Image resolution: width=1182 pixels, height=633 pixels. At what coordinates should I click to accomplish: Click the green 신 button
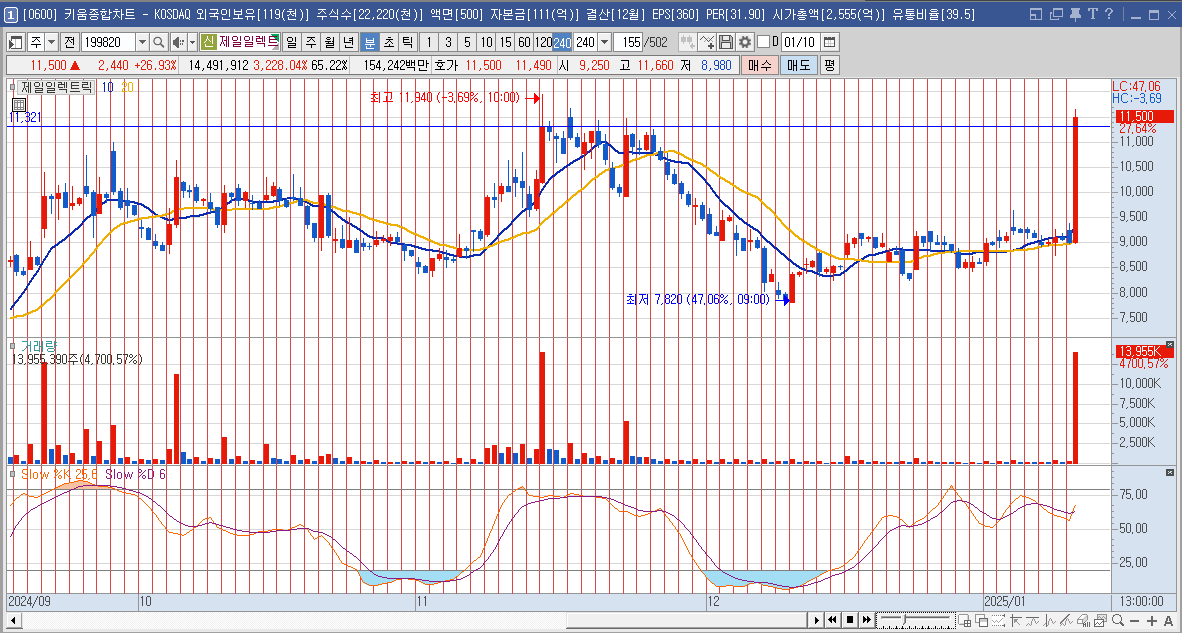pos(209,42)
